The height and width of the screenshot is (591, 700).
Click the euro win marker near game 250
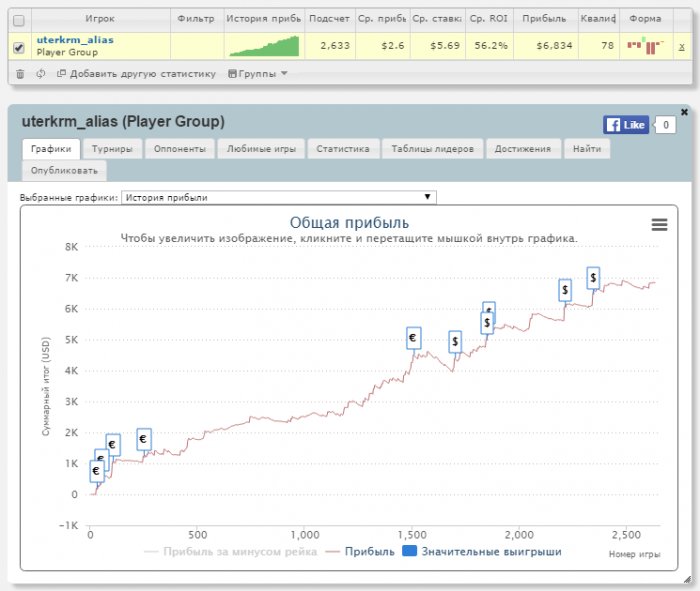pos(143,439)
